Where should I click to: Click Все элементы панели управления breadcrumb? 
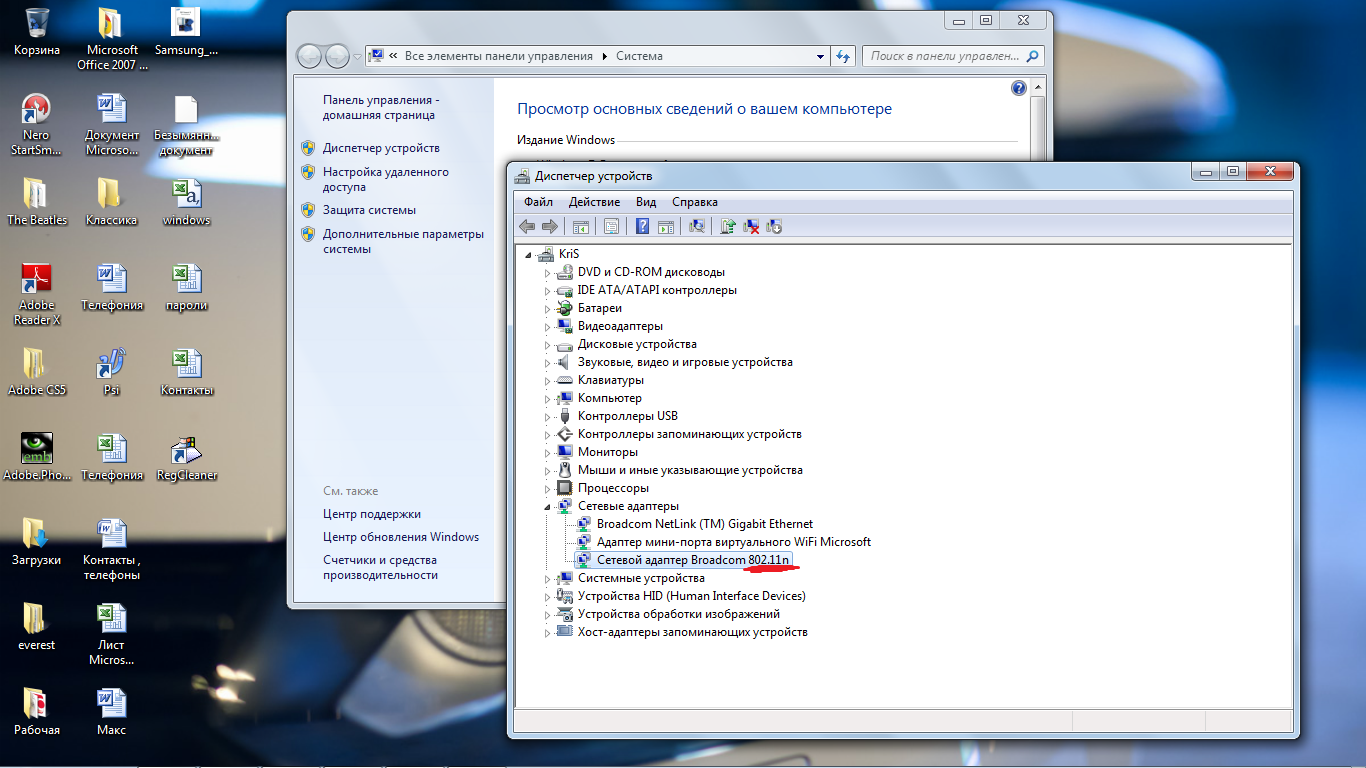click(x=499, y=56)
